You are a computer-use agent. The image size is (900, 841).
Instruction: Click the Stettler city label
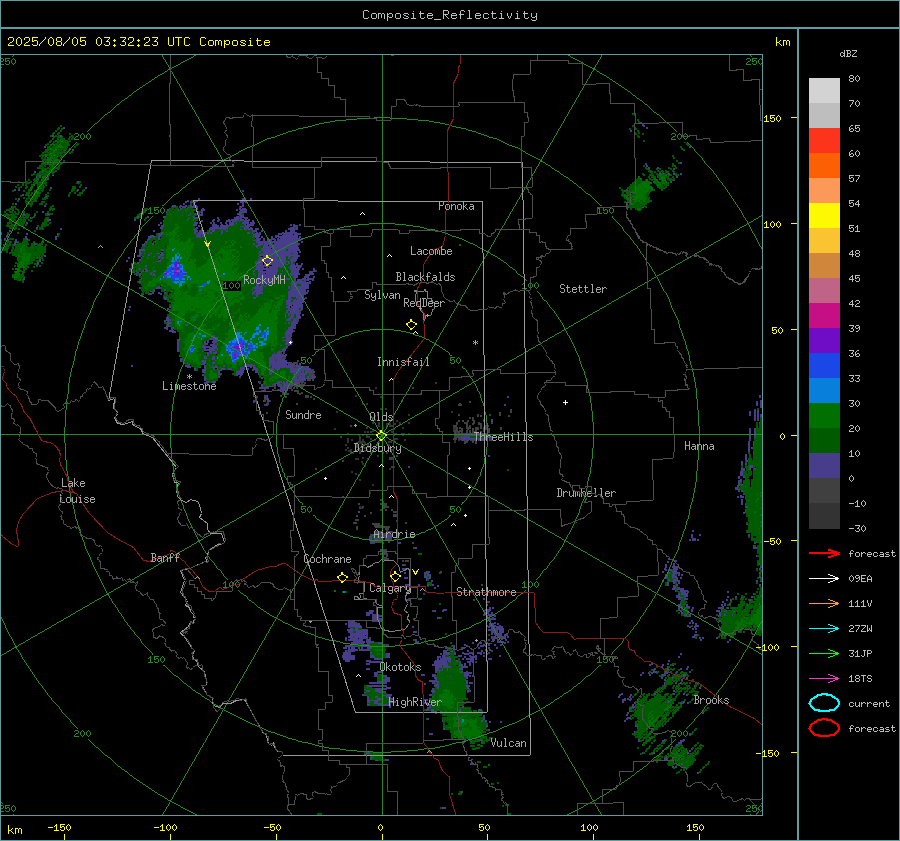(583, 289)
